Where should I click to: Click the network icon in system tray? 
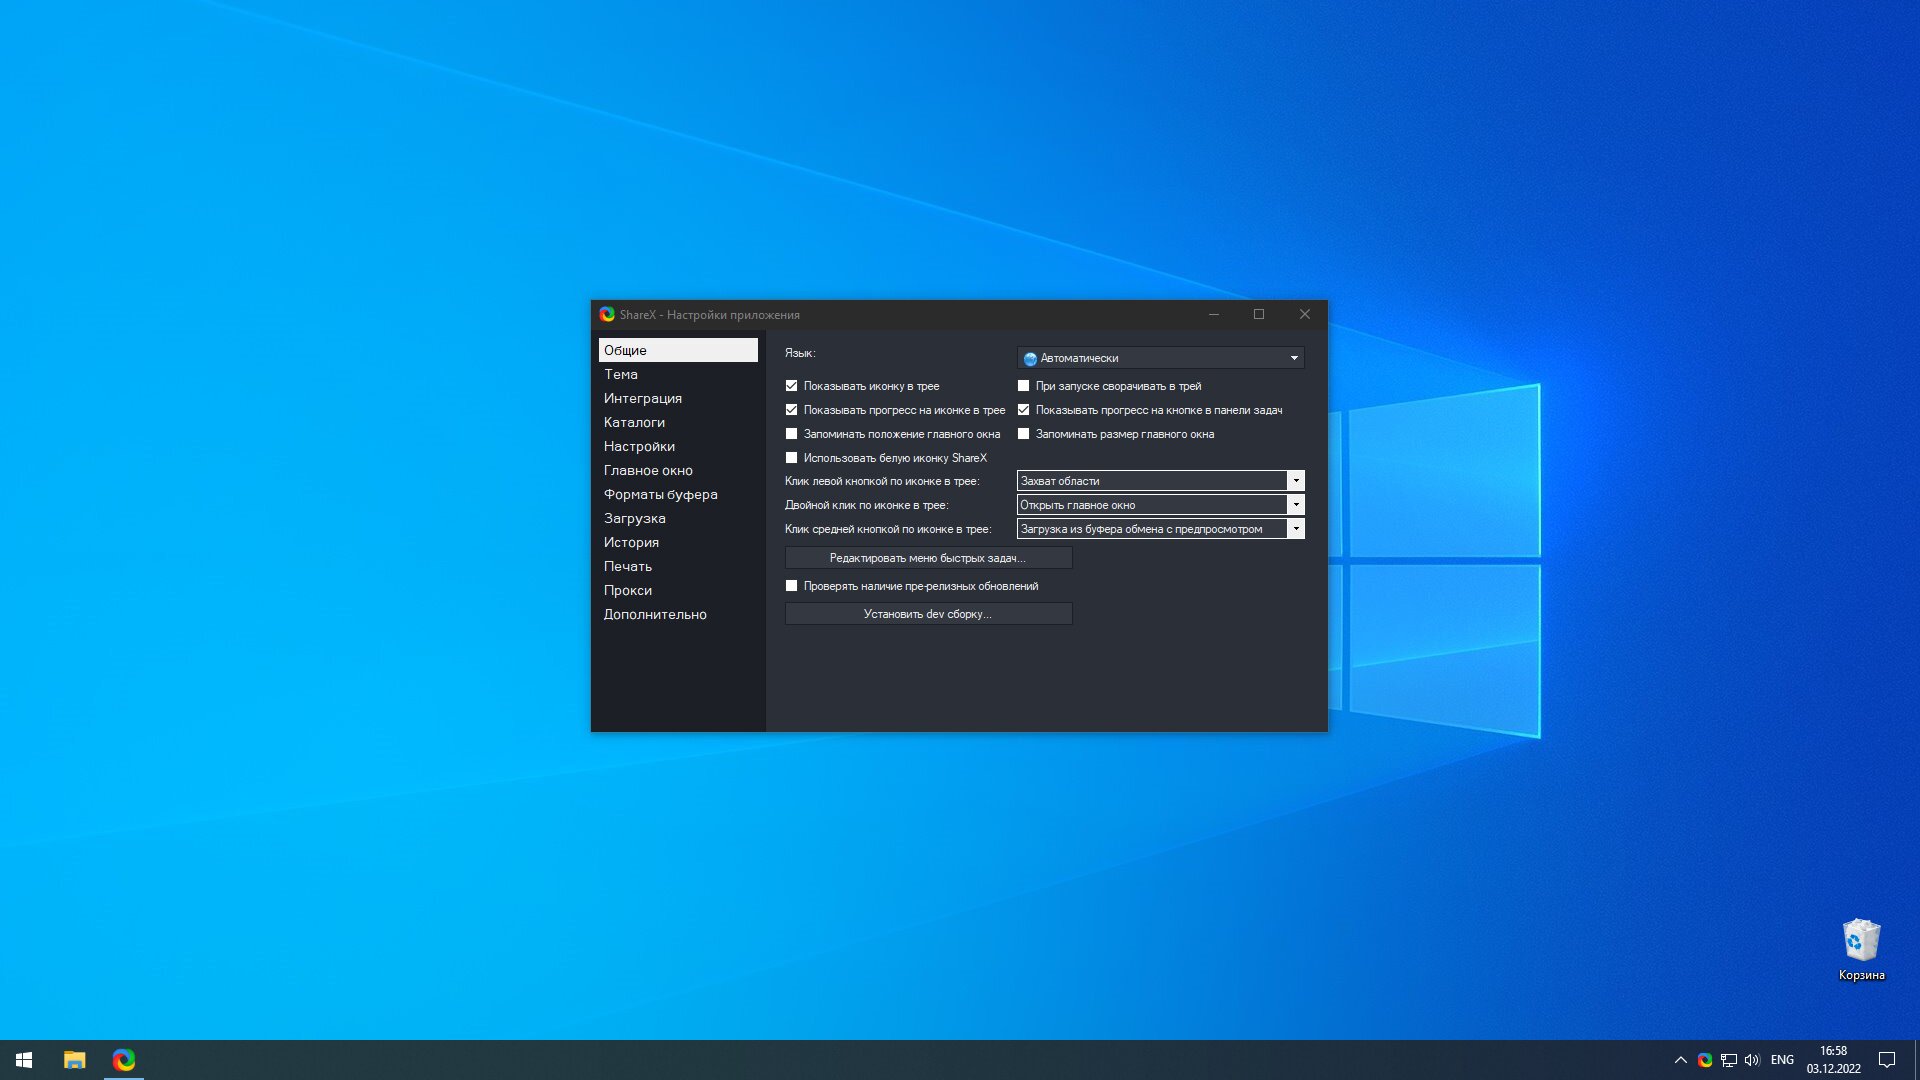[x=1729, y=1060]
